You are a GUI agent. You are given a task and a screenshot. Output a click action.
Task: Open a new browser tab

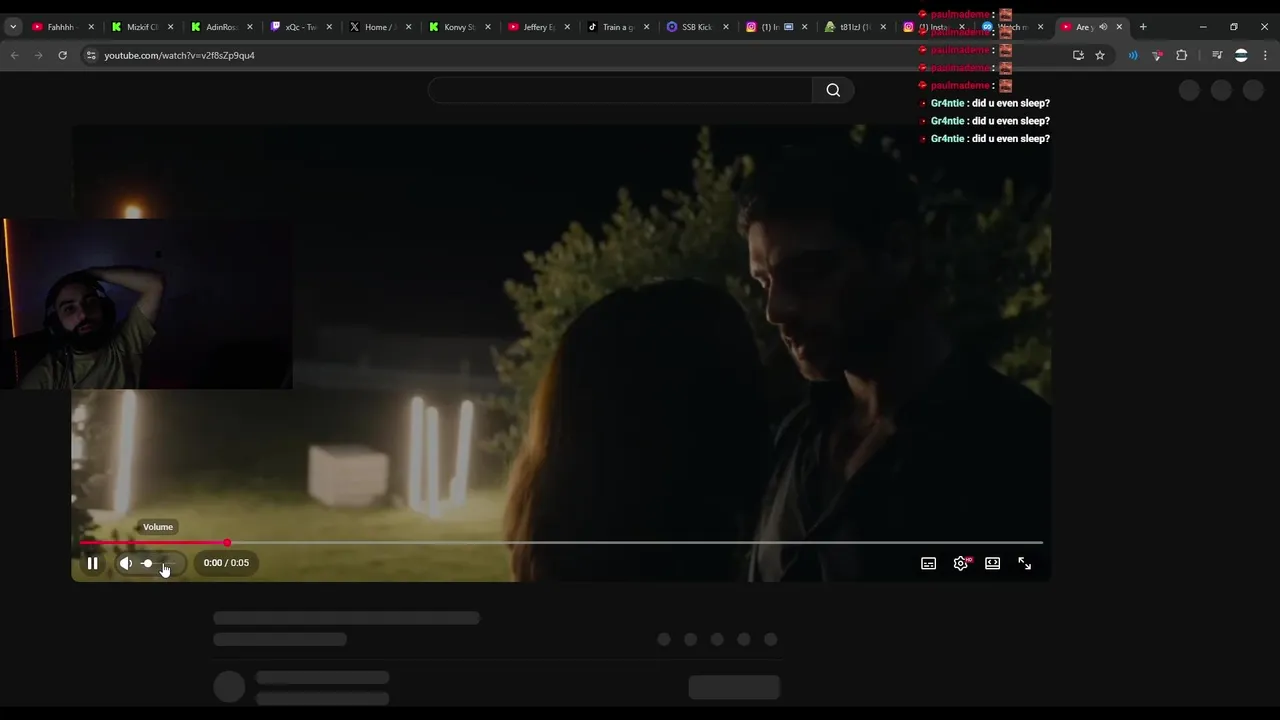tap(1143, 27)
